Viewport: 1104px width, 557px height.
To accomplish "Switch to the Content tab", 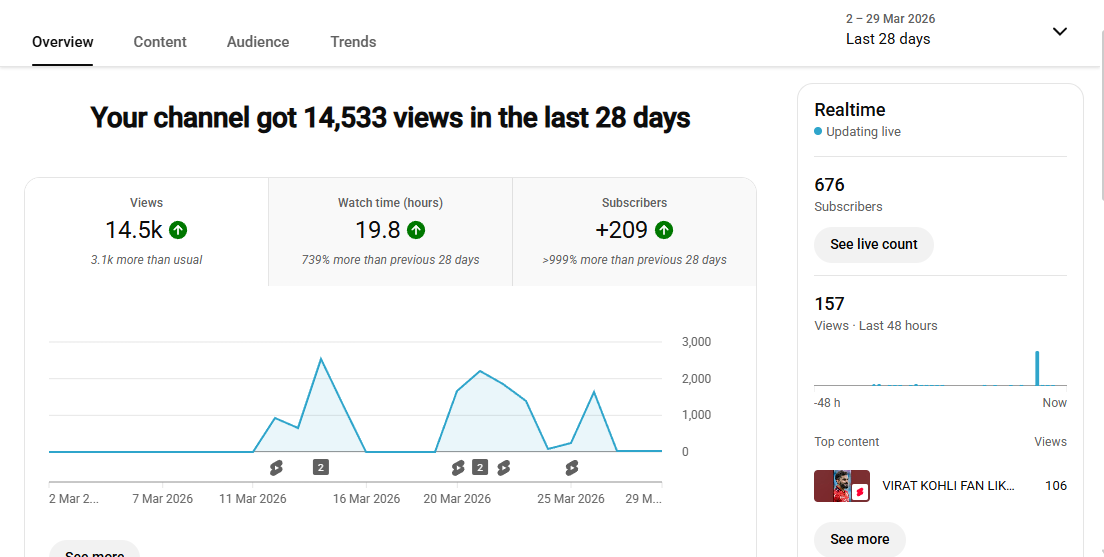I will 160,42.
